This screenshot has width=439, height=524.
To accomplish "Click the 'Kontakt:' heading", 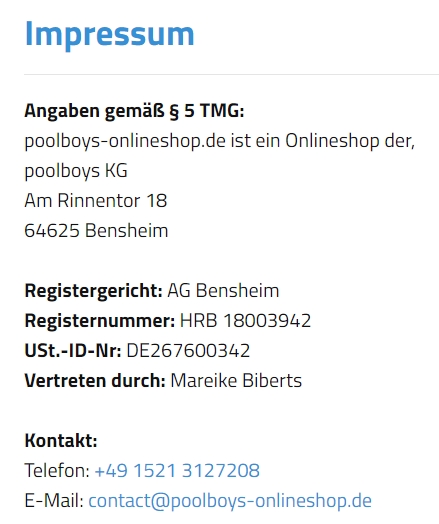I will point(61,440).
